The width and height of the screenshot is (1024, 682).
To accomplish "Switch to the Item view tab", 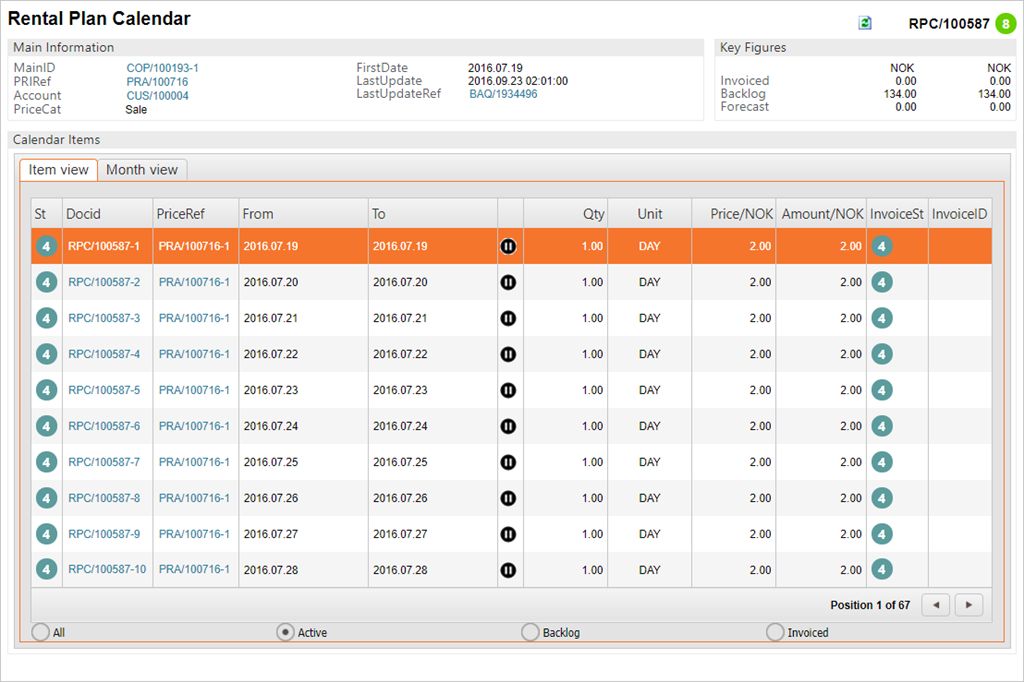I will [58, 170].
